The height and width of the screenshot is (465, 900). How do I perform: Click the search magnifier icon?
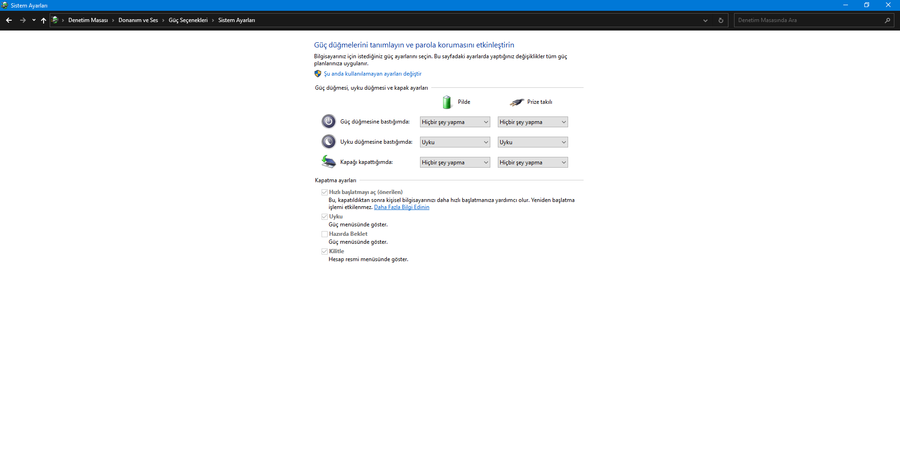(888, 20)
